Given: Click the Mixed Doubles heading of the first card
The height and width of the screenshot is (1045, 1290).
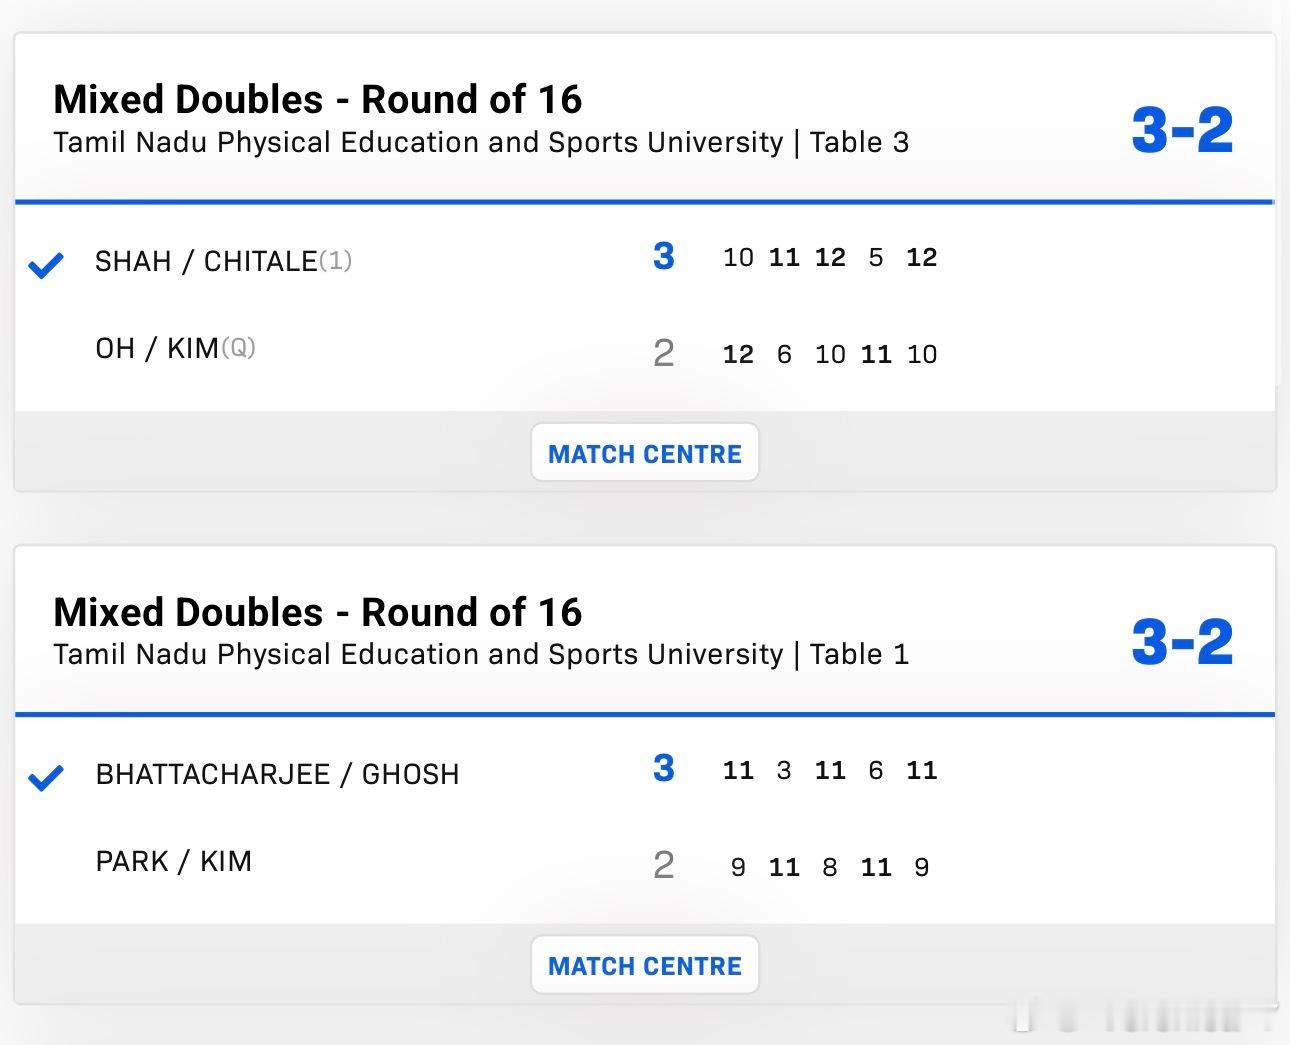Looking at the screenshot, I should [317, 99].
